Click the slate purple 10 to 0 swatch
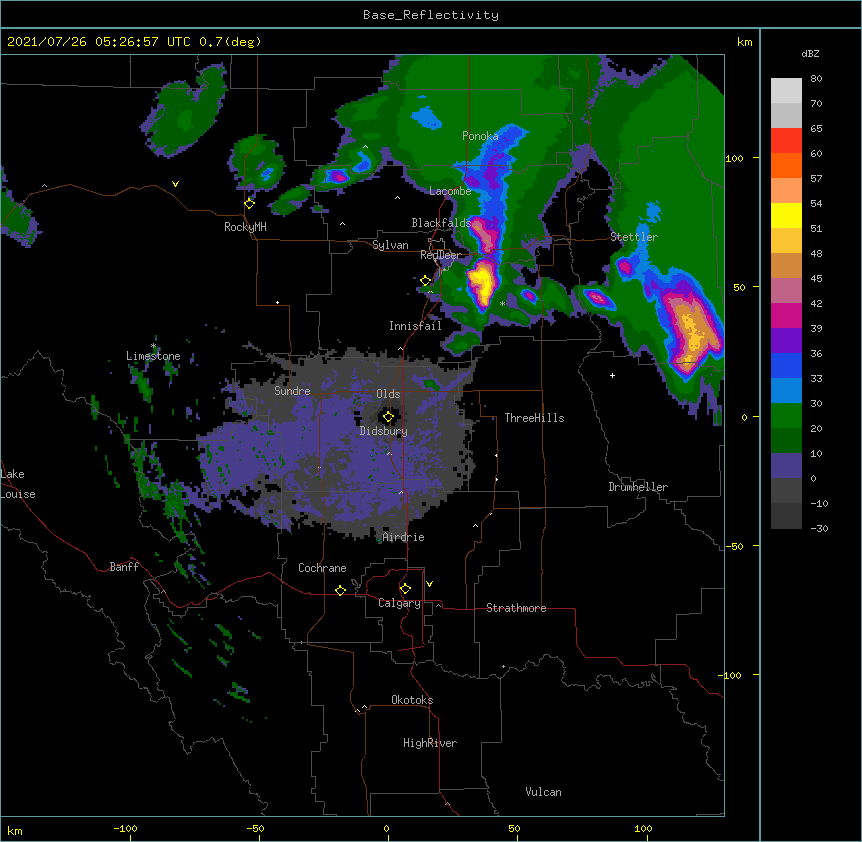 coord(786,466)
